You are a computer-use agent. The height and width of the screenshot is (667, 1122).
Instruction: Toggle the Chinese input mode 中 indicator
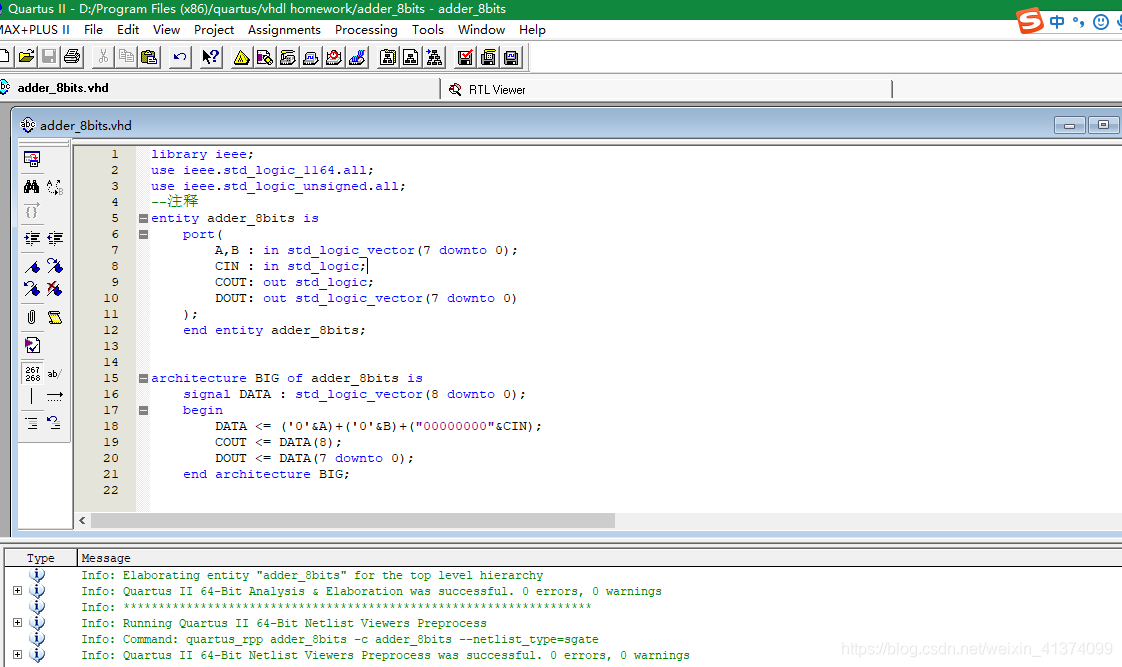(1057, 22)
